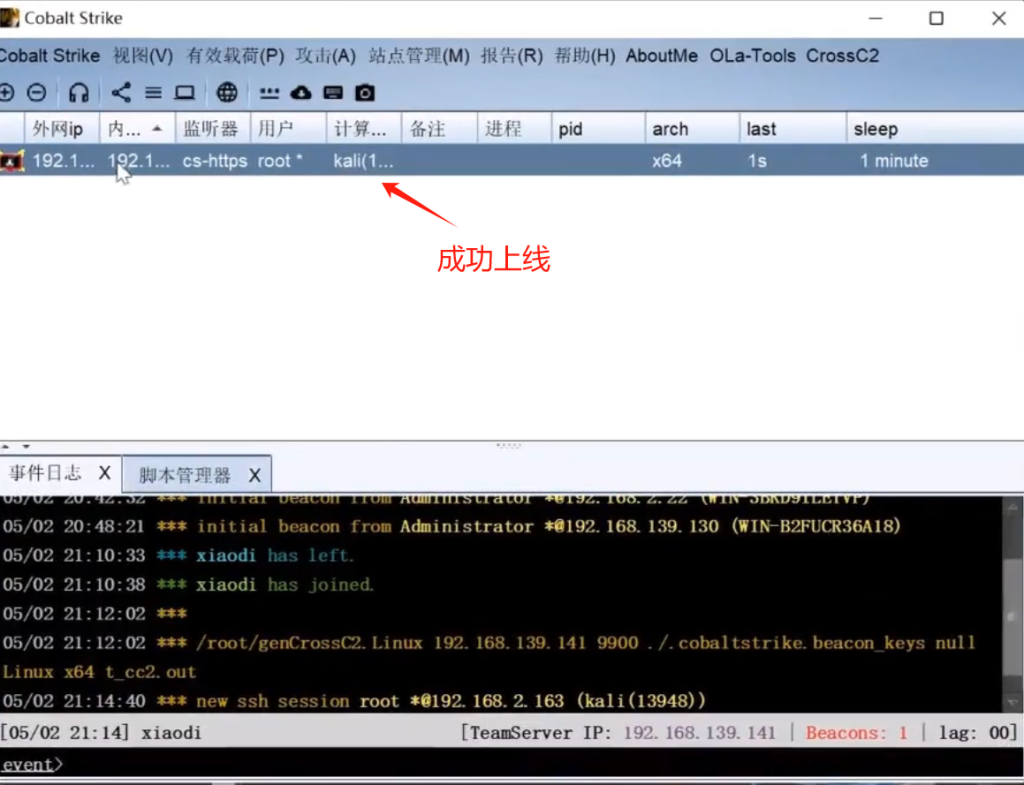Viewport: 1024px width, 785px height.
Task: Show target table with the laptop icon
Action: [x=185, y=93]
